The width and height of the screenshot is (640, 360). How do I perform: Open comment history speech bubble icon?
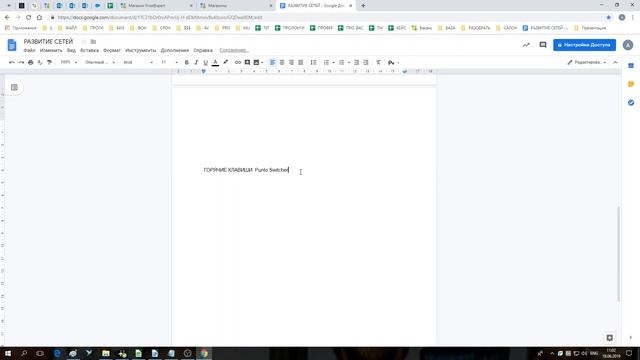click(542, 45)
